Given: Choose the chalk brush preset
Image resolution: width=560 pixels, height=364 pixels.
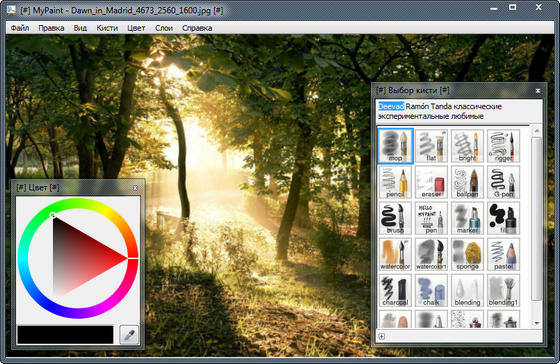Looking at the screenshot, I should point(431,290).
